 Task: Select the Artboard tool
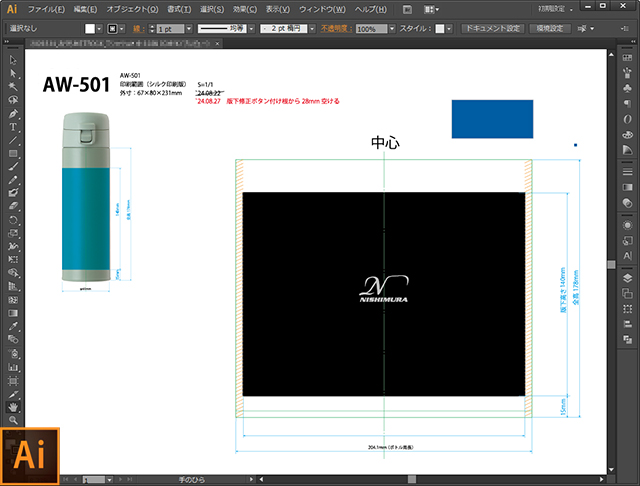(13, 381)
